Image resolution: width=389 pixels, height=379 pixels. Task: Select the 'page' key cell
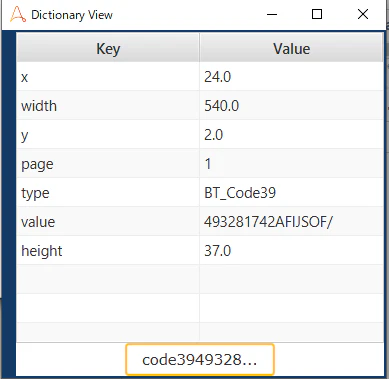click(x=108, y=164)
